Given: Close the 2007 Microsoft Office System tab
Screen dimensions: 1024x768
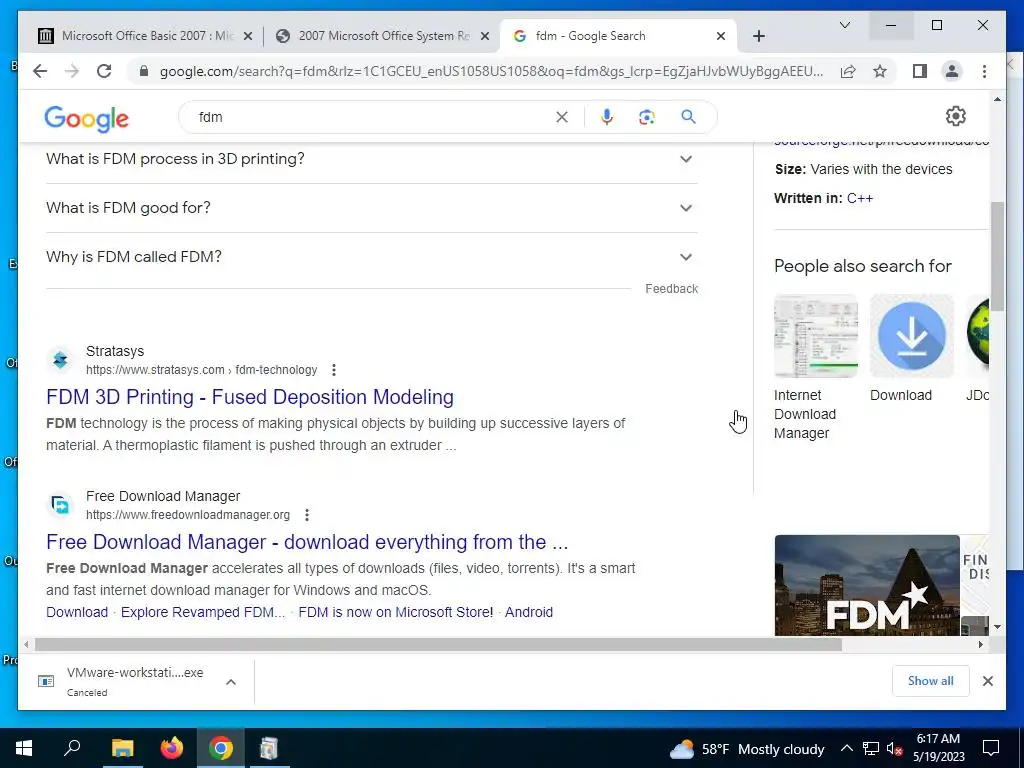Looking at the screenshot, I should point(485,37).
